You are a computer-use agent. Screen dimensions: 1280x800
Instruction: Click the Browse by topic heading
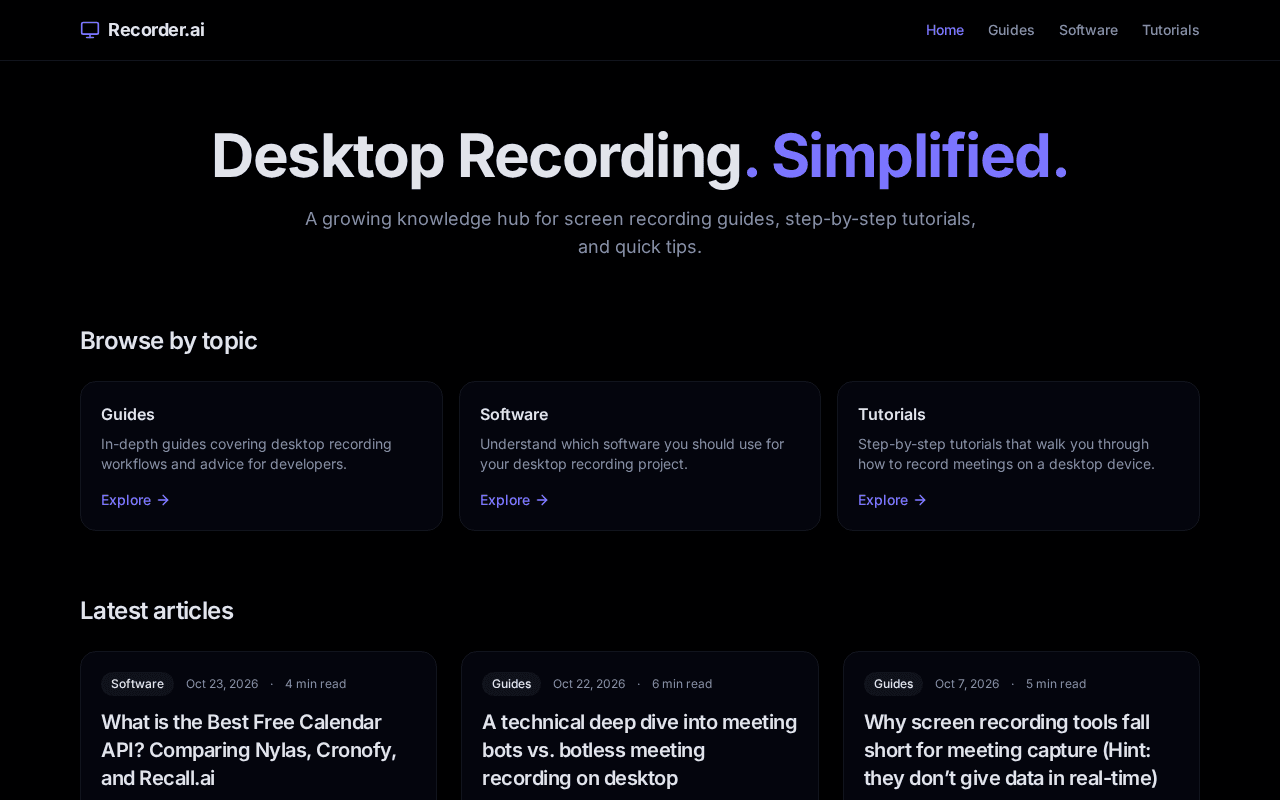[x=169, y=341]
